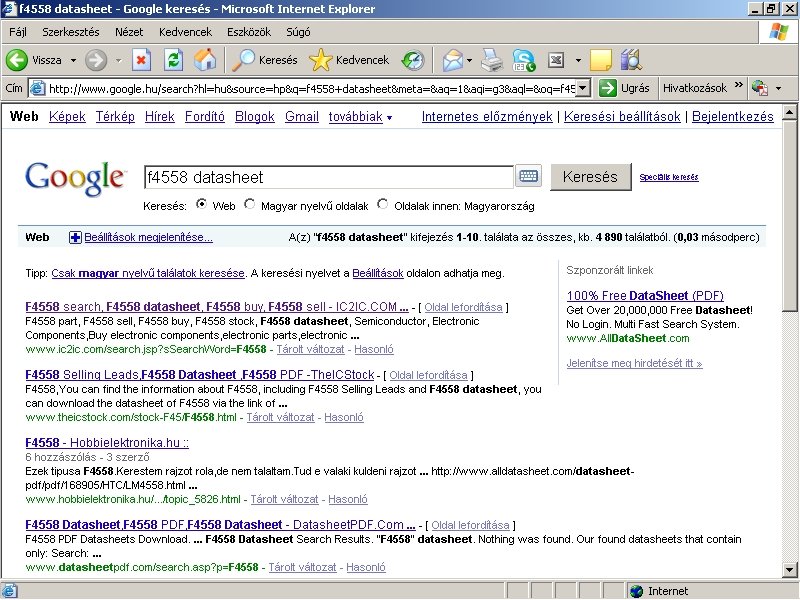The image size is (800, 600).
Task: Select Oldalak innen: Magyarország radio button
Action: (382, 204)
